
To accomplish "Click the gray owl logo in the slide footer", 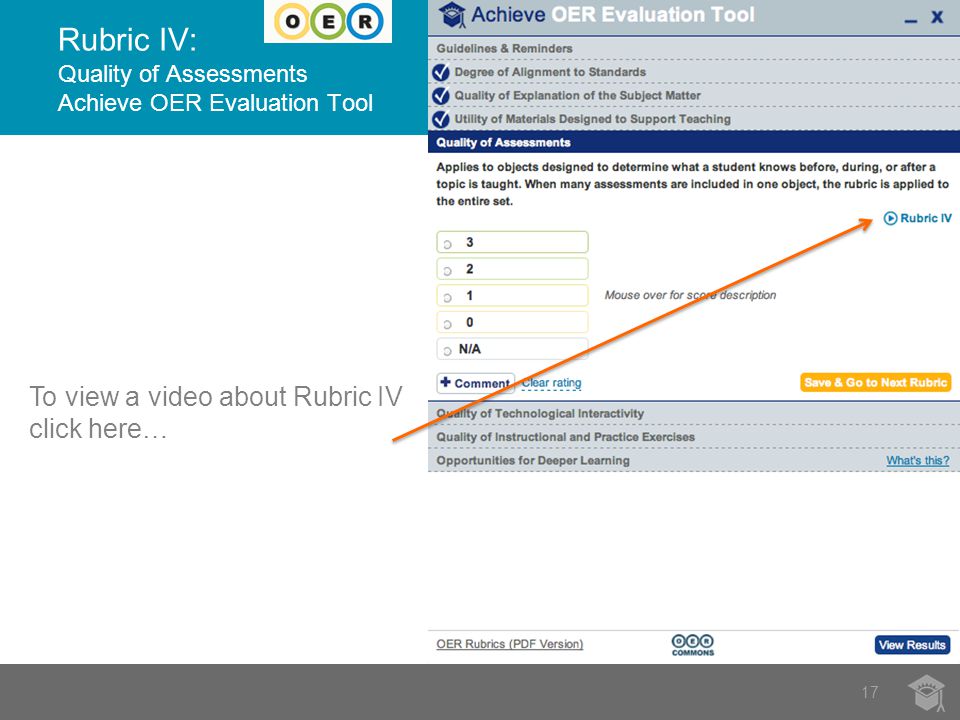I will 927,692.
